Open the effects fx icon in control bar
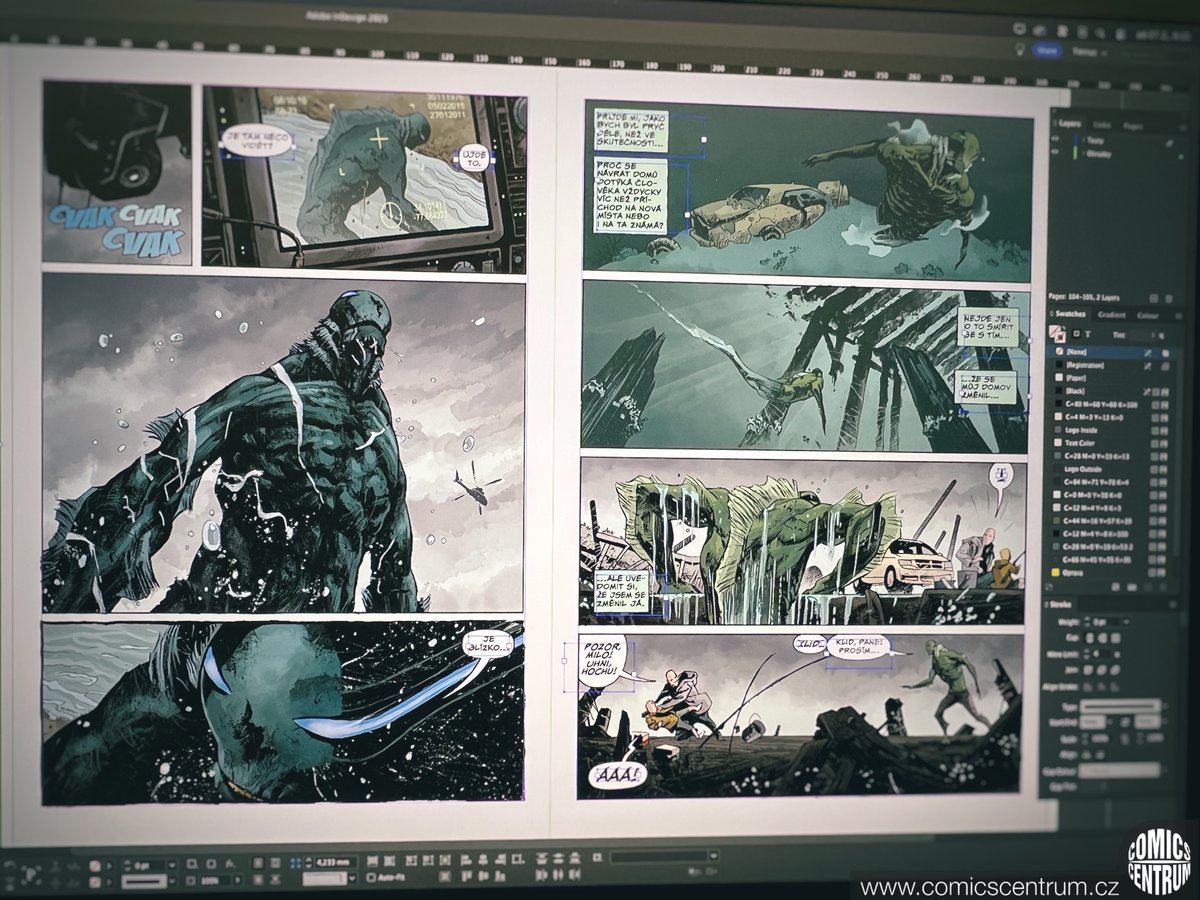The height and width of the screenshot is (900, 1200). (229, 864)
